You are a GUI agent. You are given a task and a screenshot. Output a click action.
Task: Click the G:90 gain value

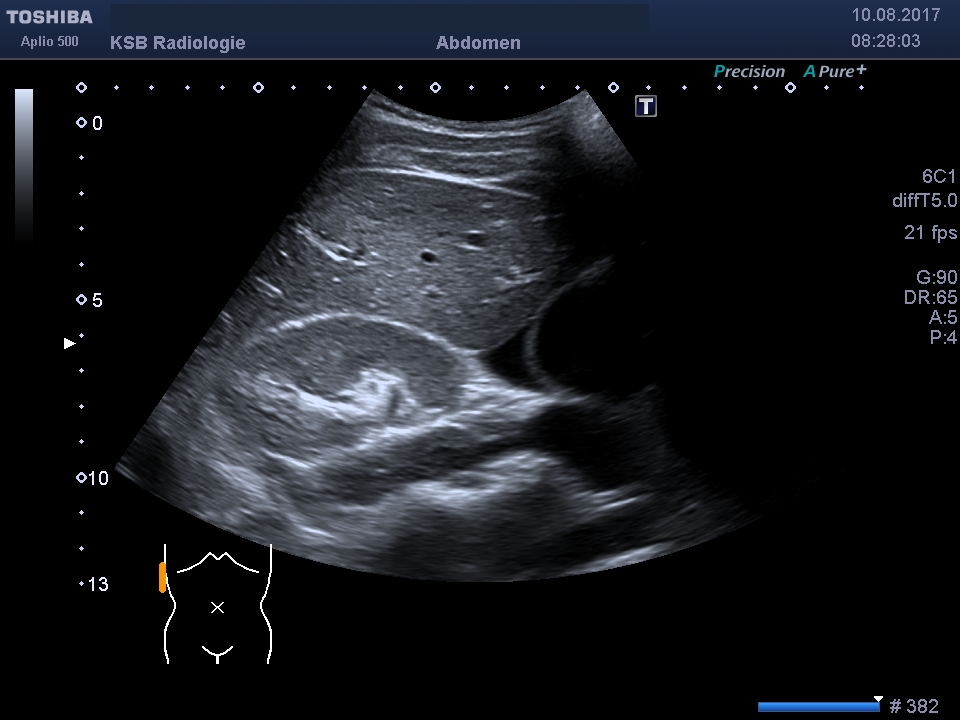tap(936, 277)
